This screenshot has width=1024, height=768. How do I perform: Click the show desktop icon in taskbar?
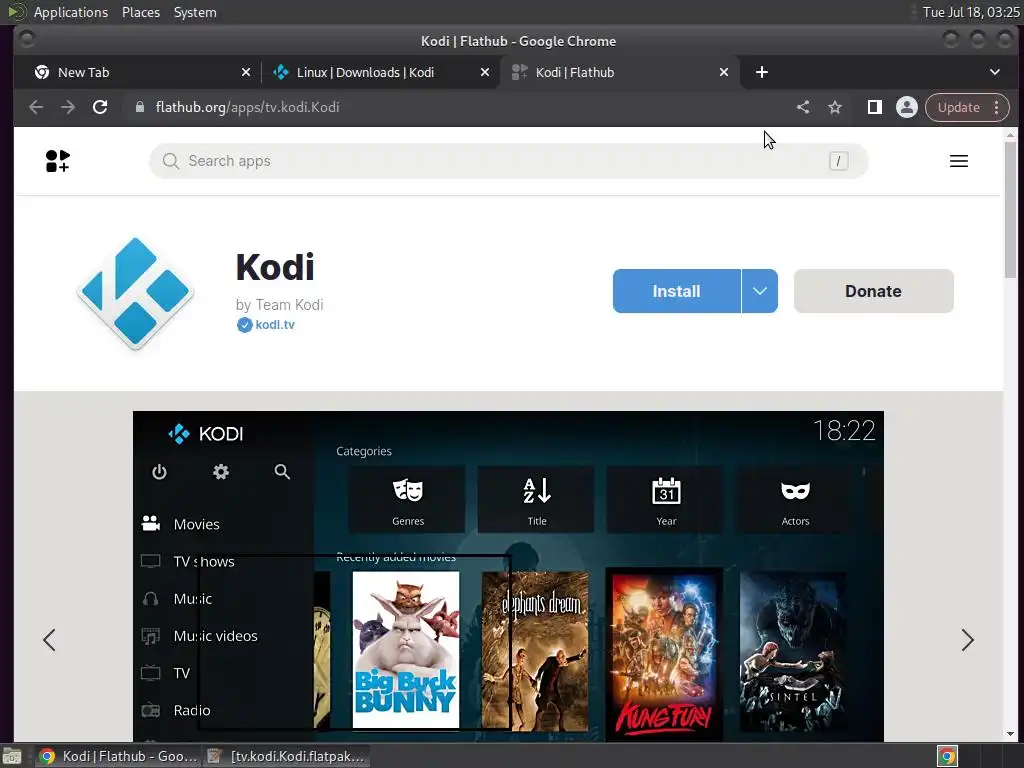12,756
